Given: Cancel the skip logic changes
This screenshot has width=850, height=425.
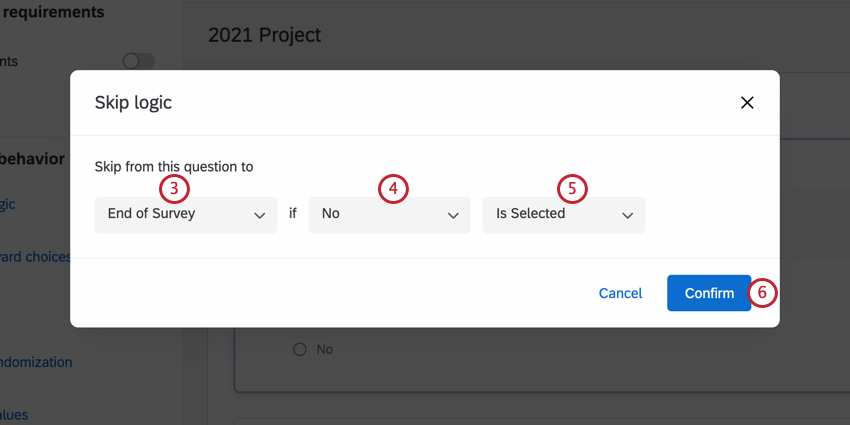Looking at the screenshot, I should click(620, 293).
